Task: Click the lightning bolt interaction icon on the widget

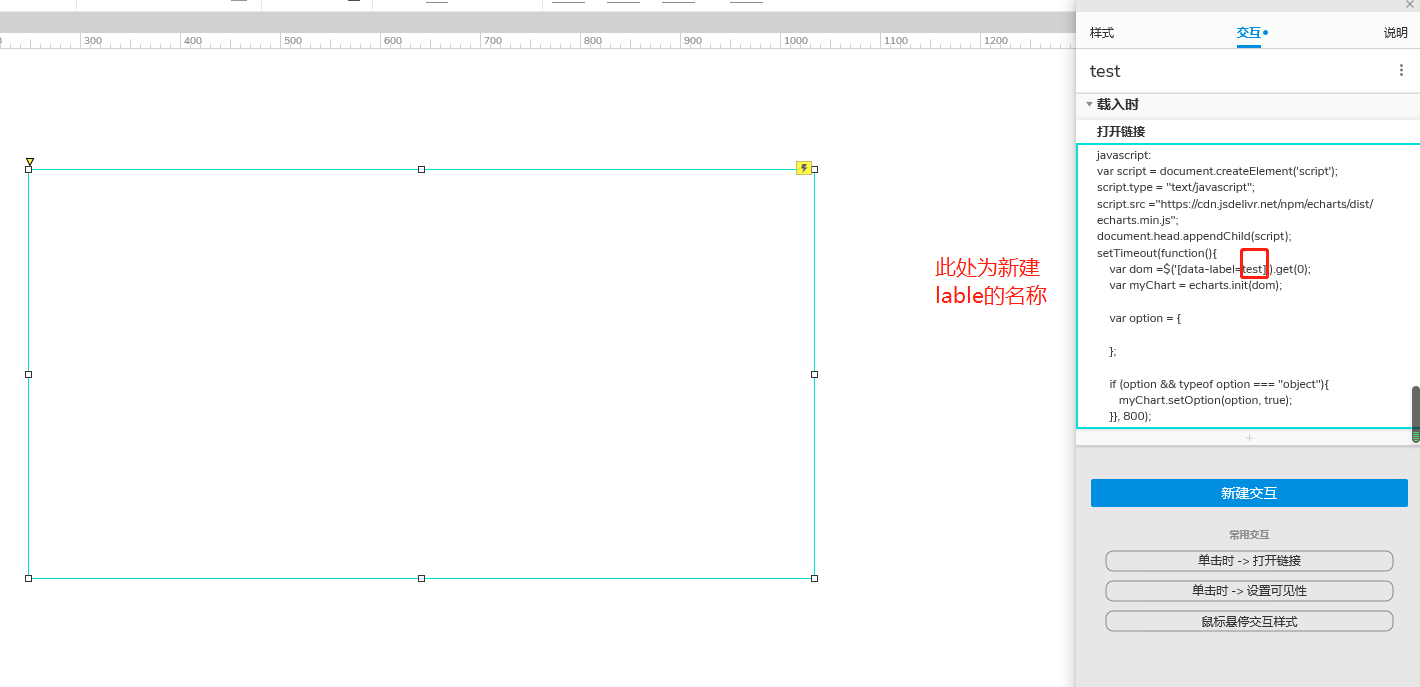Action: click(803, 168)
